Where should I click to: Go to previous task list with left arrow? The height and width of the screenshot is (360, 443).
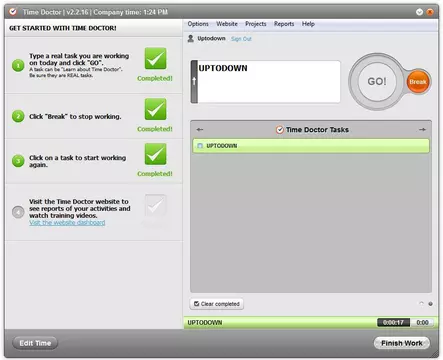click(200, 129)
